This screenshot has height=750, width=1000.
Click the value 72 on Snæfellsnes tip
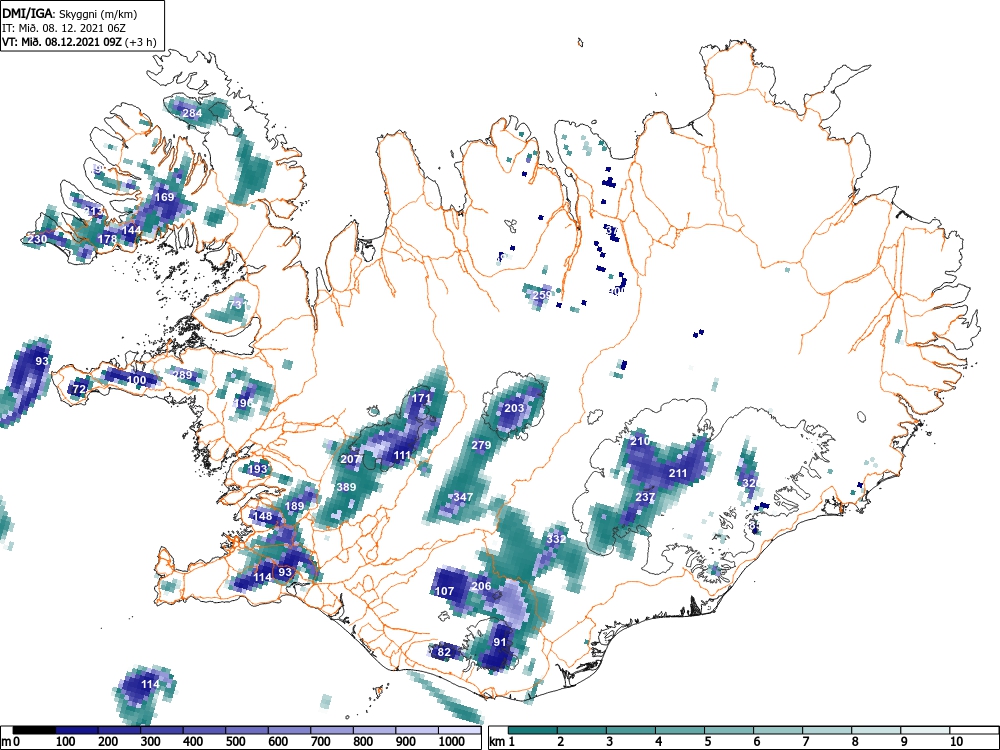pyautogui.click(x=79, y=388)
